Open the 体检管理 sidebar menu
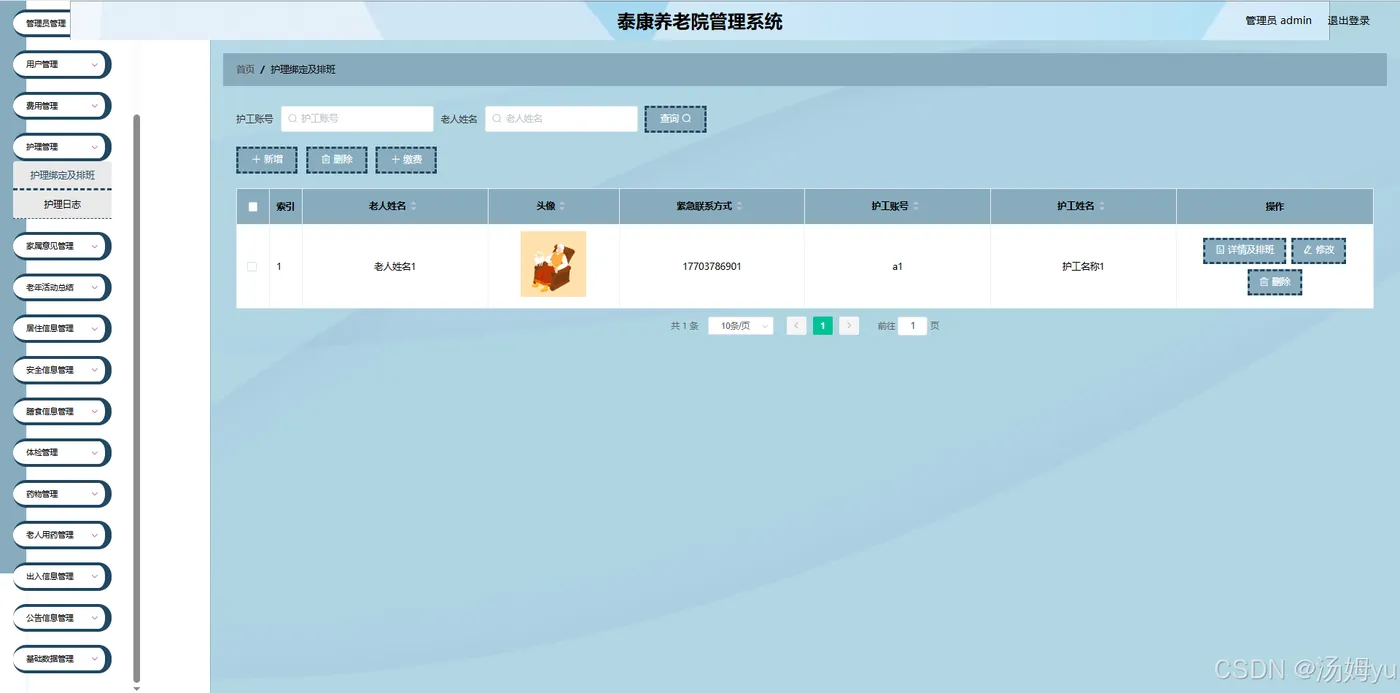This screenshot has height=693, width=1400. tap(62, 452)
